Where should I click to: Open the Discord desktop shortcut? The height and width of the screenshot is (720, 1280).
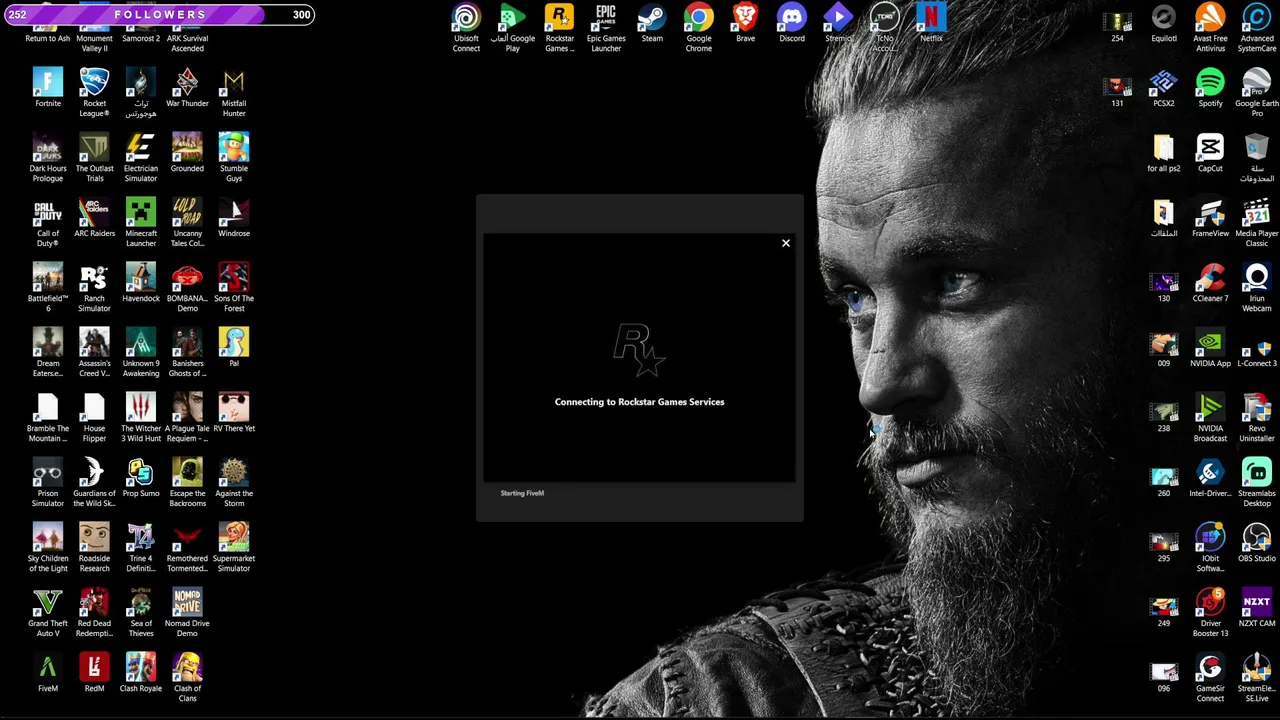pos(792,23)
